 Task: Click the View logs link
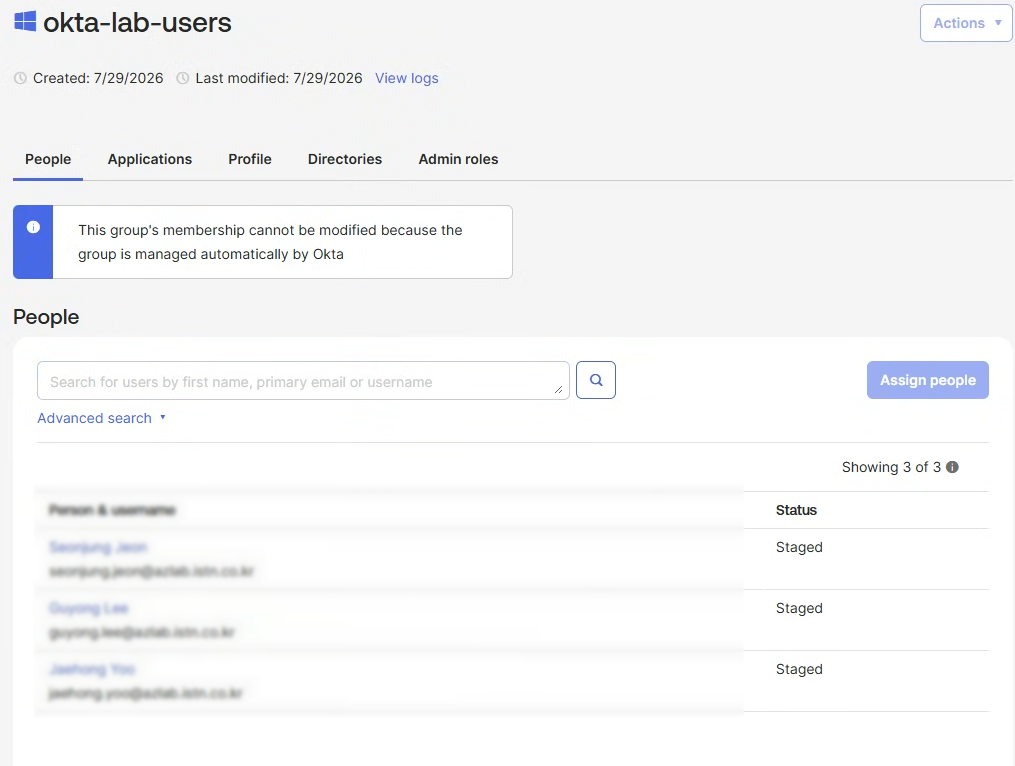point(407,78)
